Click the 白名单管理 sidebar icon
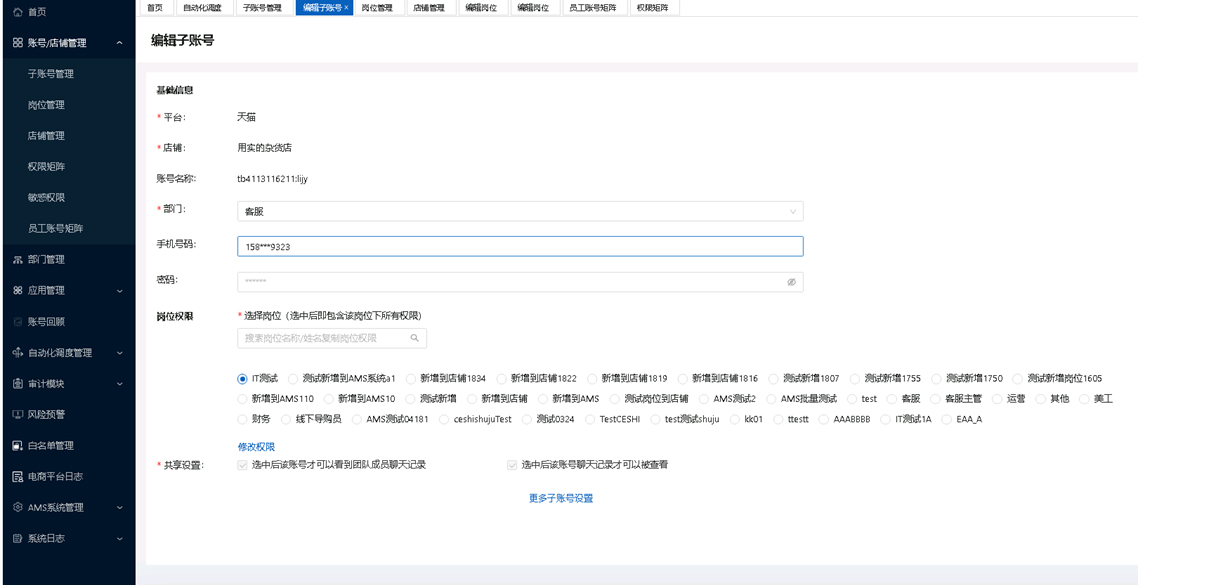This screenshot has height=585, width=1205. (x=17, y=446)
